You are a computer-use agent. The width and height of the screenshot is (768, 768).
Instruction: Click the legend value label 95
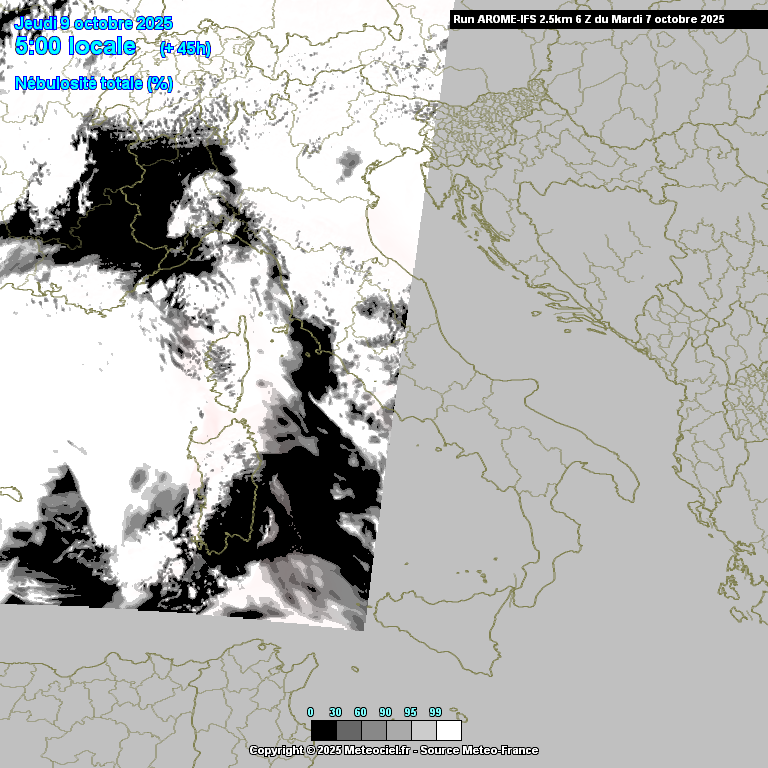coord(410,712)
